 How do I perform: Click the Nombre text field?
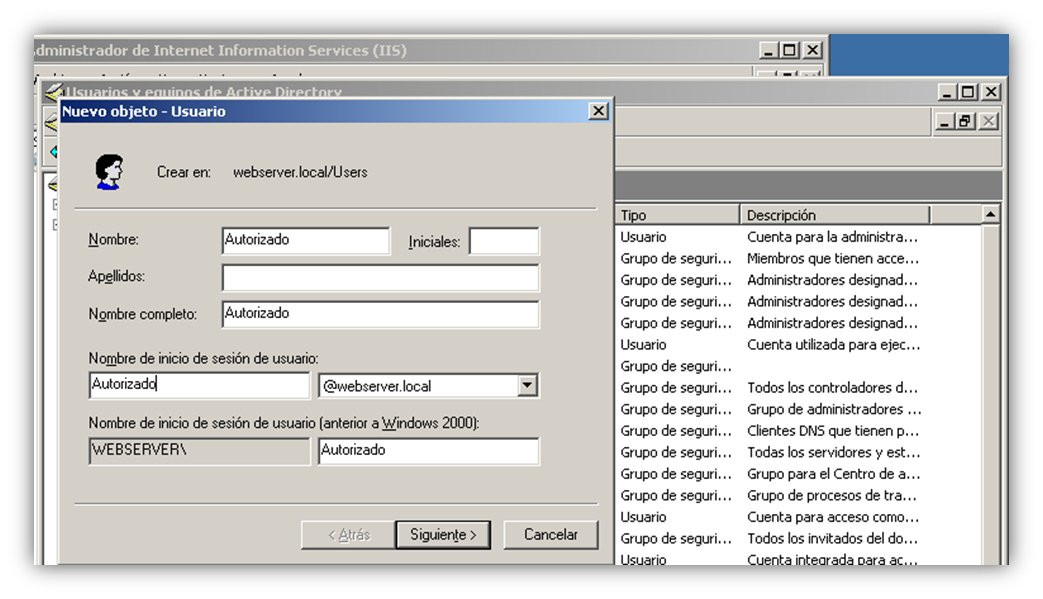tap(306, 241)
